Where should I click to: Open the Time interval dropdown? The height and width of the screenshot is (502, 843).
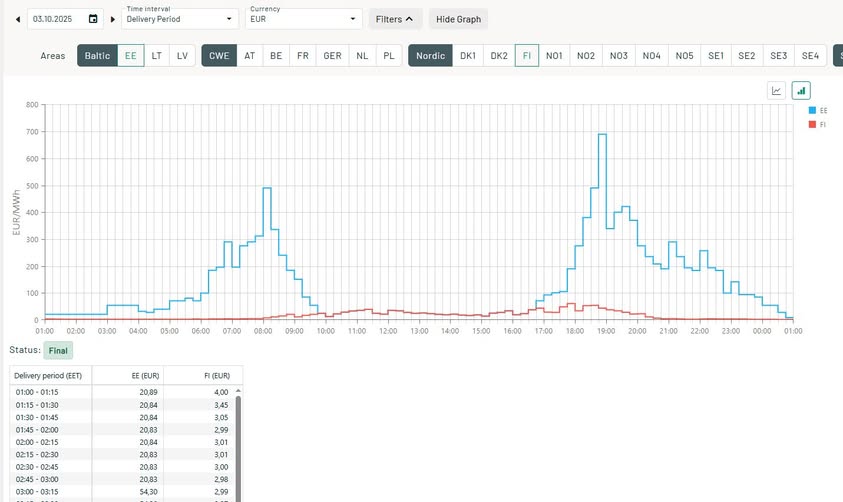[180, 19]
